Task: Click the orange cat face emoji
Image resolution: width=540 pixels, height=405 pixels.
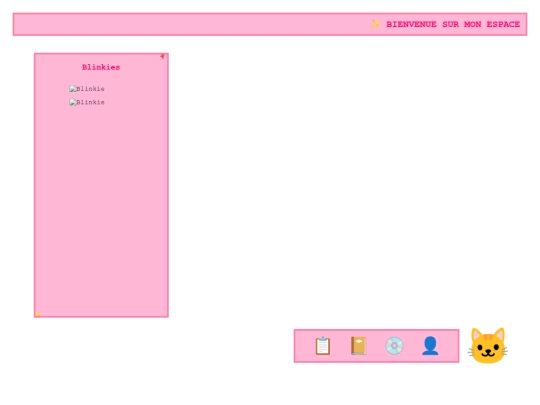Action: coord(488,346)
